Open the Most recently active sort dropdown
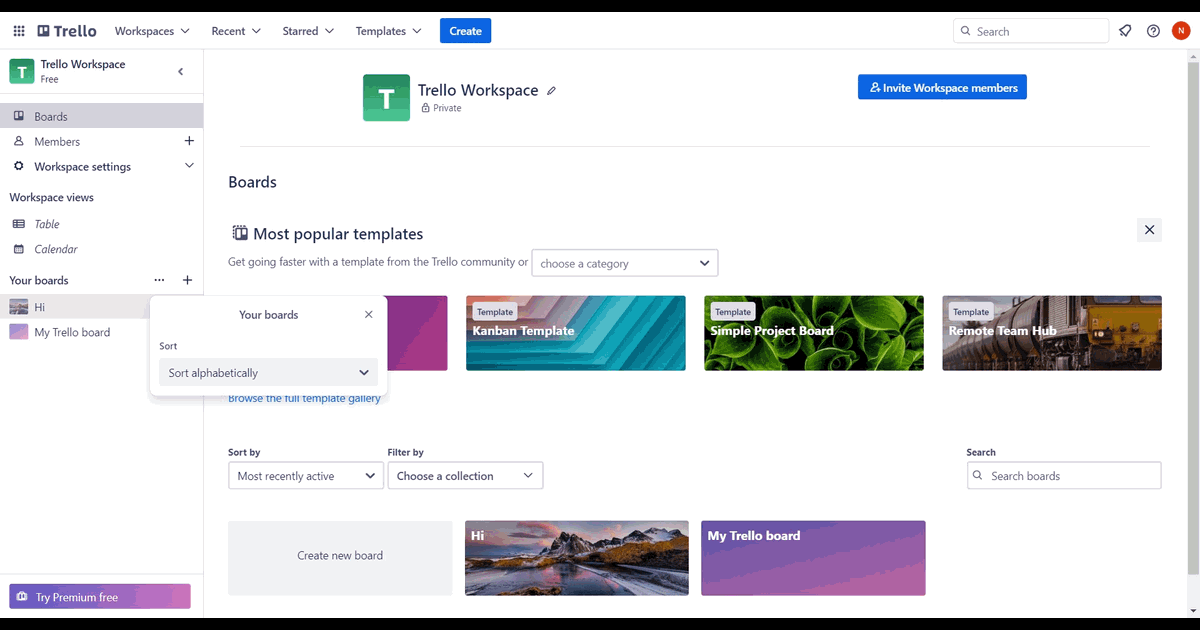Screen dimensions: 1200x630 (306, 476)
